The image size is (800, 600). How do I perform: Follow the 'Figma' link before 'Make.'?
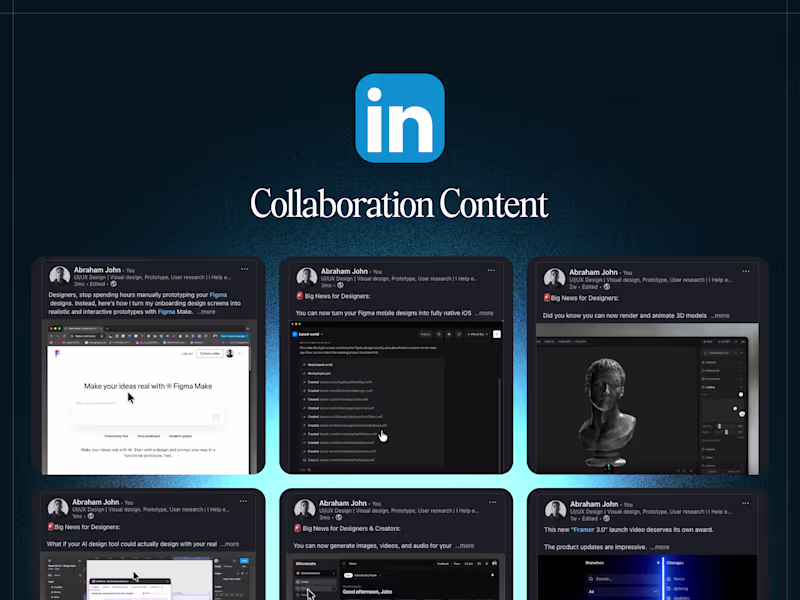click(x=166, y=312)
